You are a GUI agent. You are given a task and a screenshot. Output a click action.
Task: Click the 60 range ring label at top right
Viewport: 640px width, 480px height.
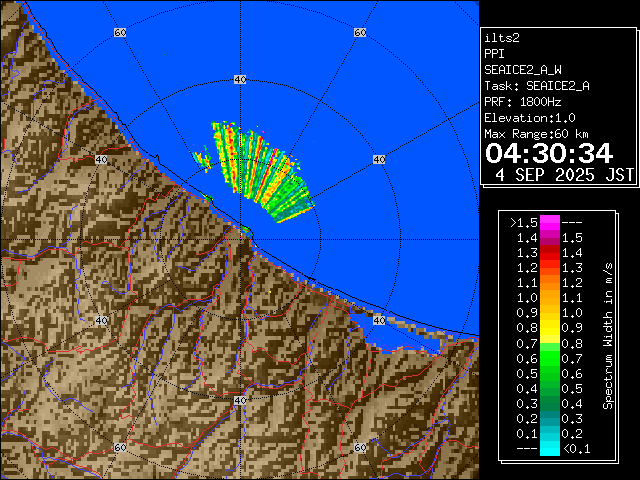click(359, 33)
